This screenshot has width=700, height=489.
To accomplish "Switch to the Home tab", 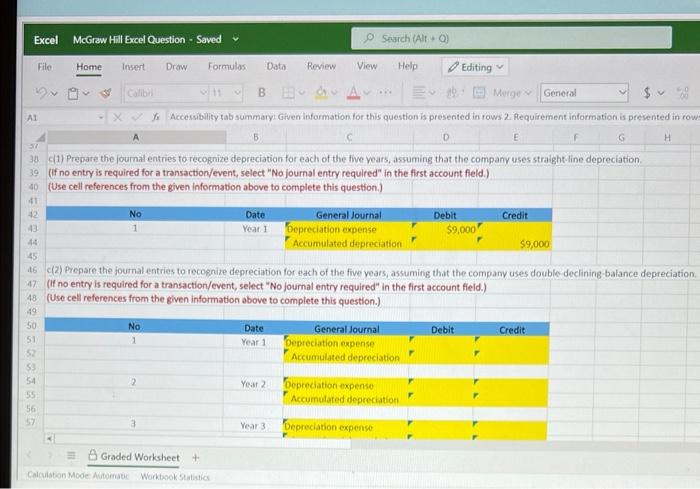I will pyautogui.click(x=89, y=67).
